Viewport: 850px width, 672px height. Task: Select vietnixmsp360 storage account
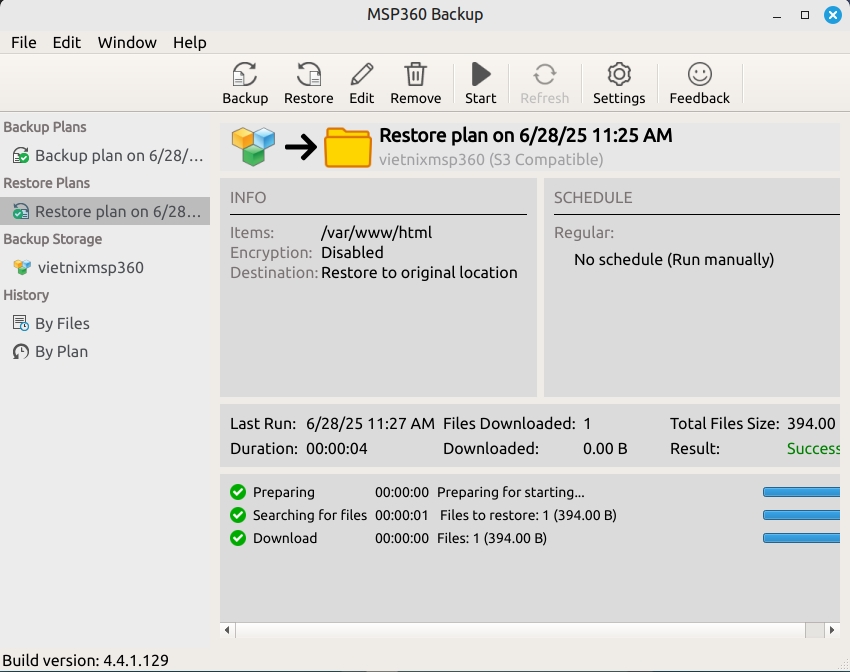[105, 267]
